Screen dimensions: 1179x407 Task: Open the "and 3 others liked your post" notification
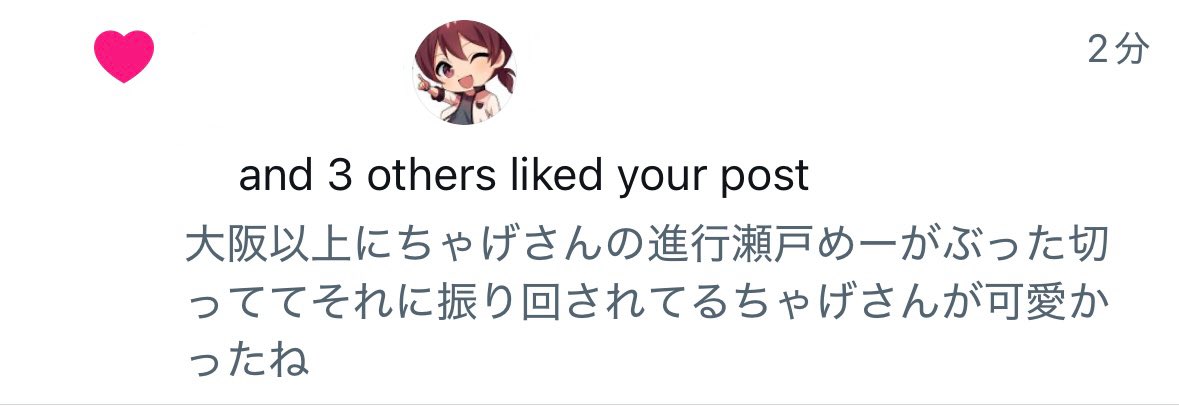tap(523, 175)
